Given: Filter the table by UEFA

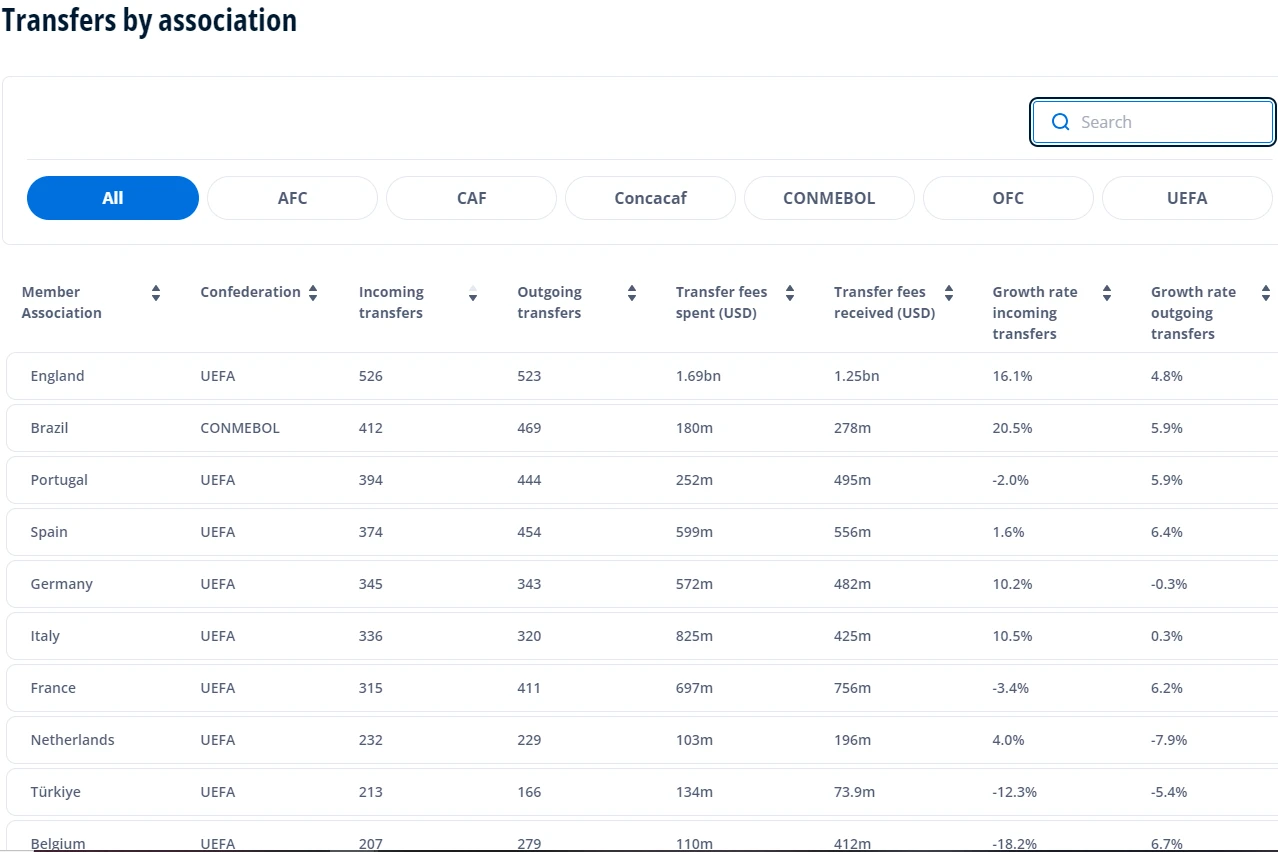Looking at the screenshot, I should coord(1187,198).
